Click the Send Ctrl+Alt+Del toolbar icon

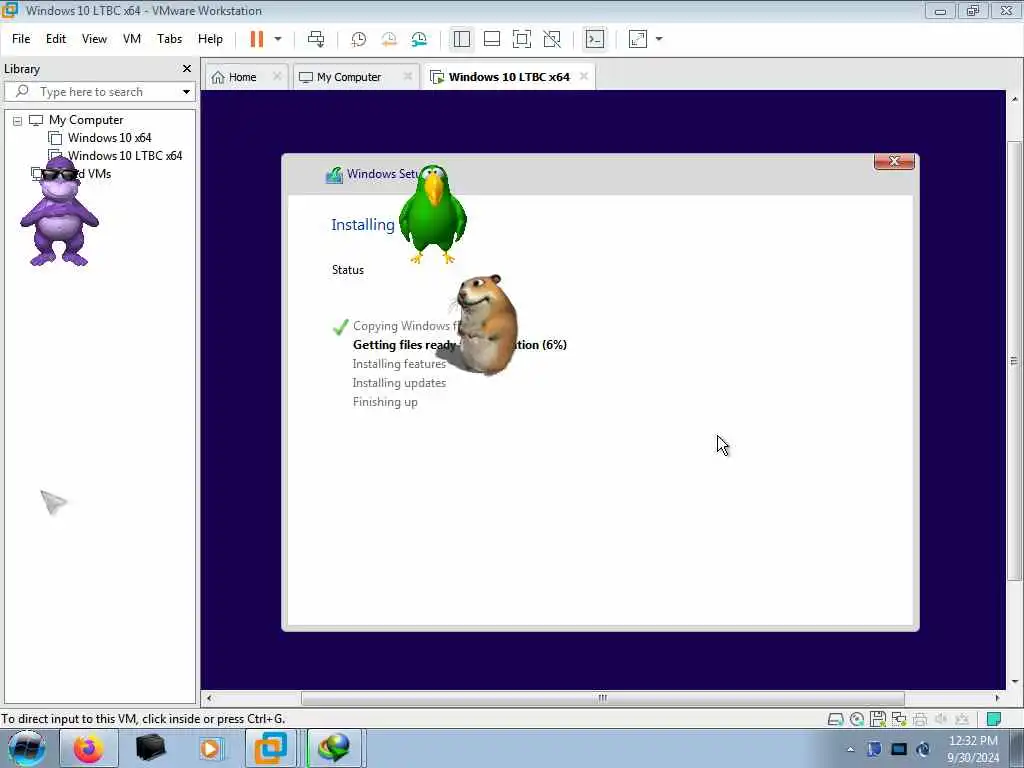pyautogui.click(x=316, y=39)
